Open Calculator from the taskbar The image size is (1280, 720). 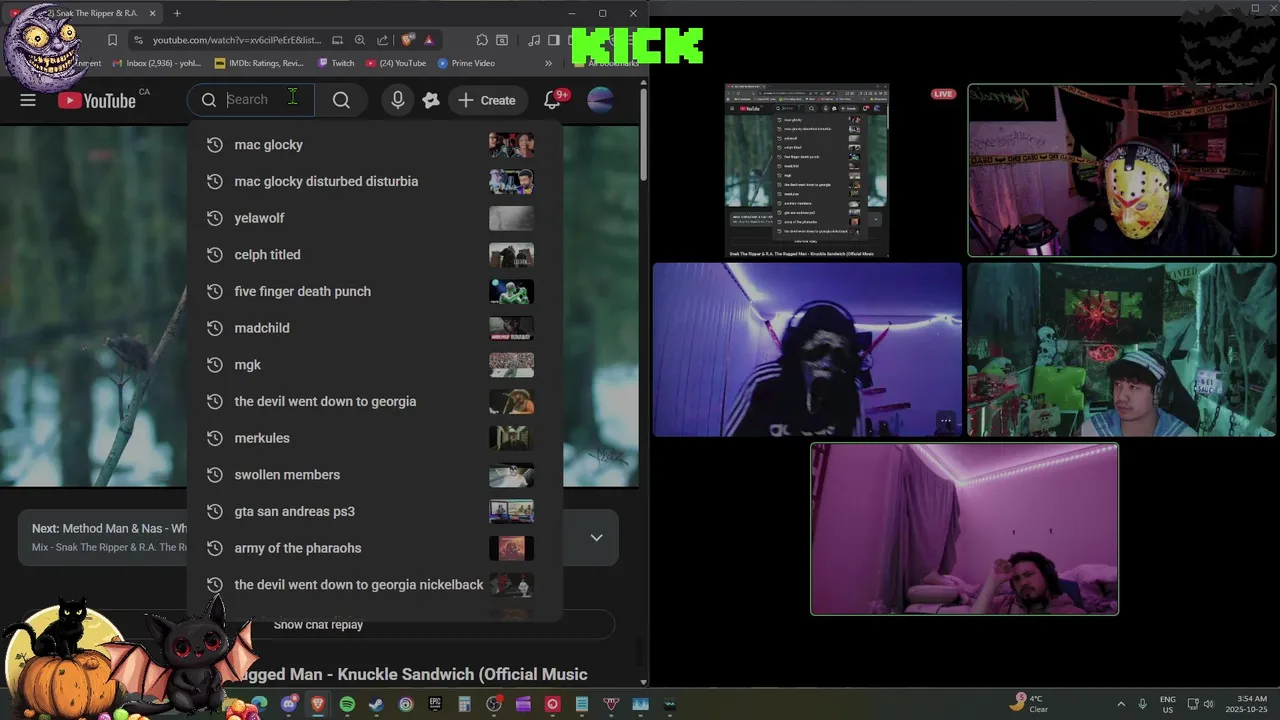click(x=464, y=704)
